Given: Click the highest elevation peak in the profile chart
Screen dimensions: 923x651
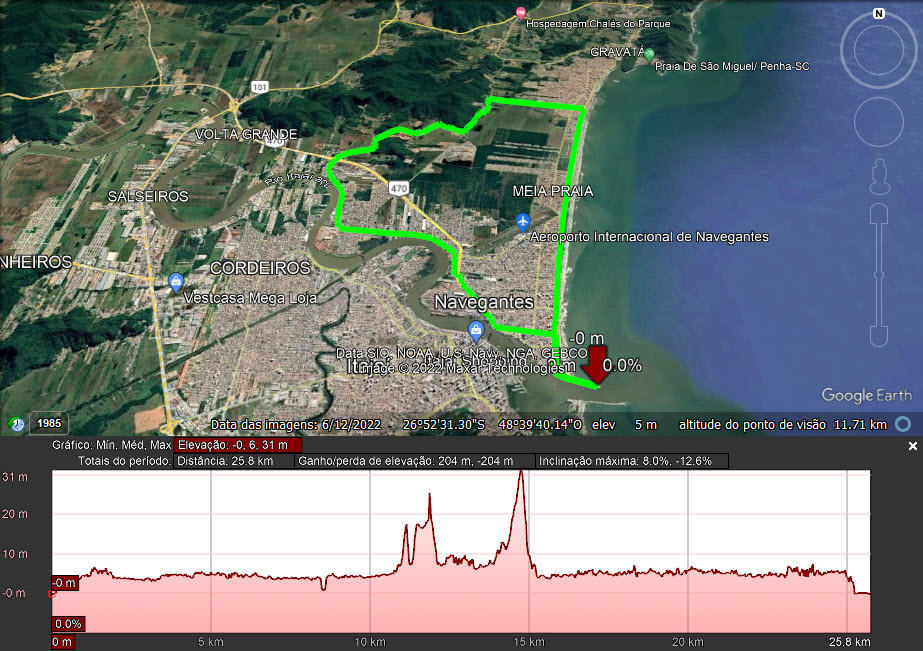Looking at the screenshot, I should (x=521, y=473).
